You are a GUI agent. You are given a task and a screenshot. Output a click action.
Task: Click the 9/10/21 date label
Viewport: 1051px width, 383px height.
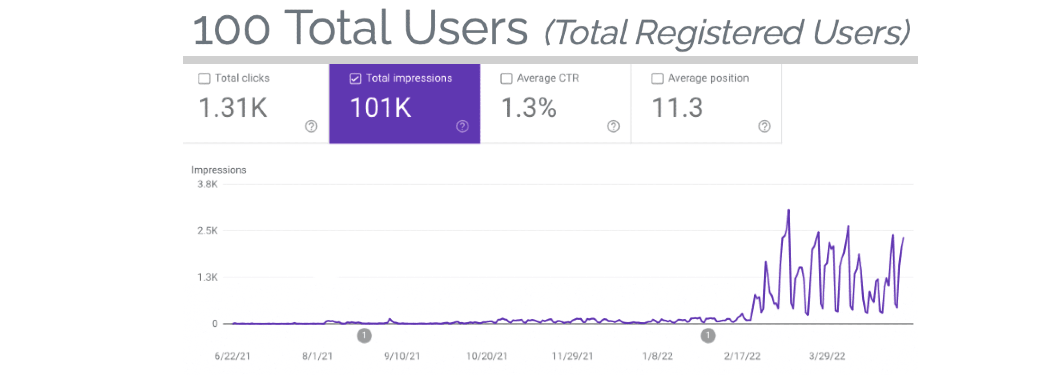pos(403,356)
